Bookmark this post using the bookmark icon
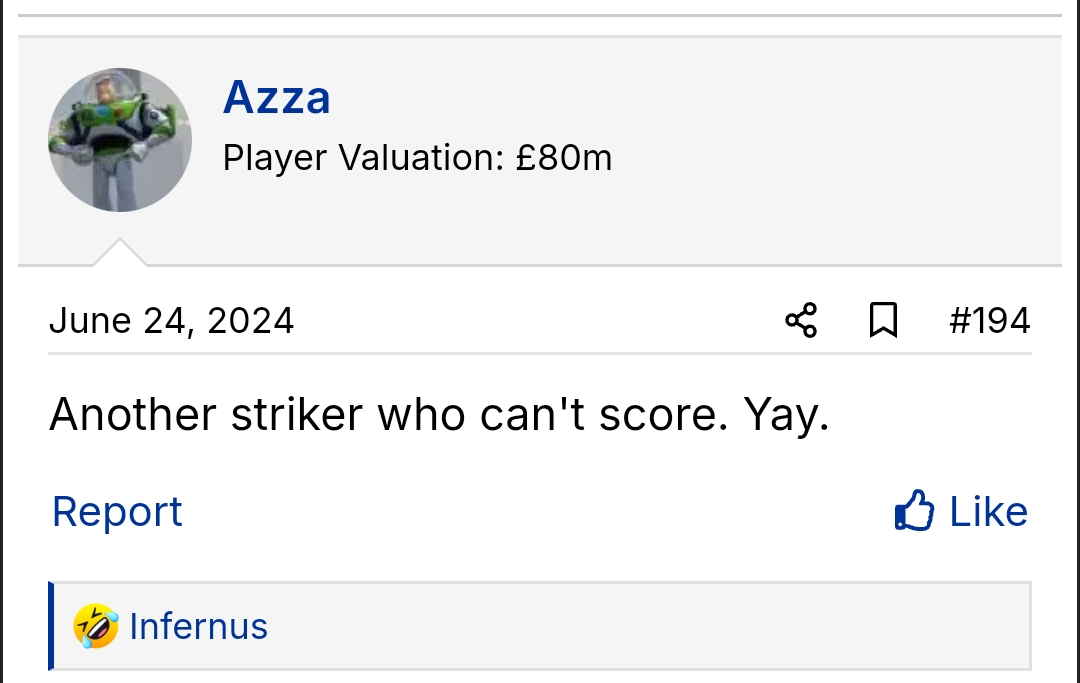 (883, 321)
